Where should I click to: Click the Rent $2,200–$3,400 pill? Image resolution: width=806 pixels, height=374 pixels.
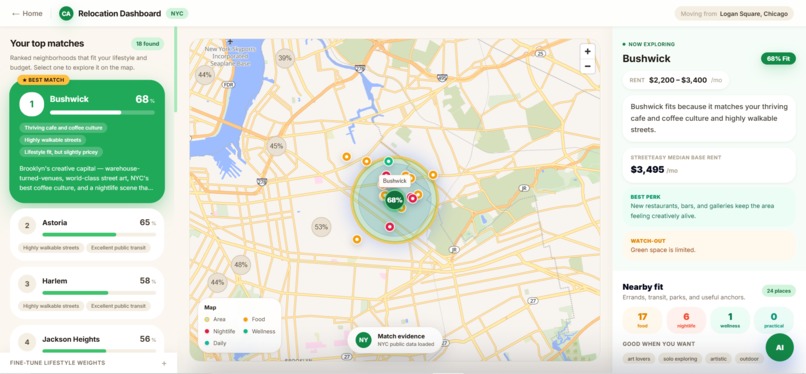coord(675,80)
